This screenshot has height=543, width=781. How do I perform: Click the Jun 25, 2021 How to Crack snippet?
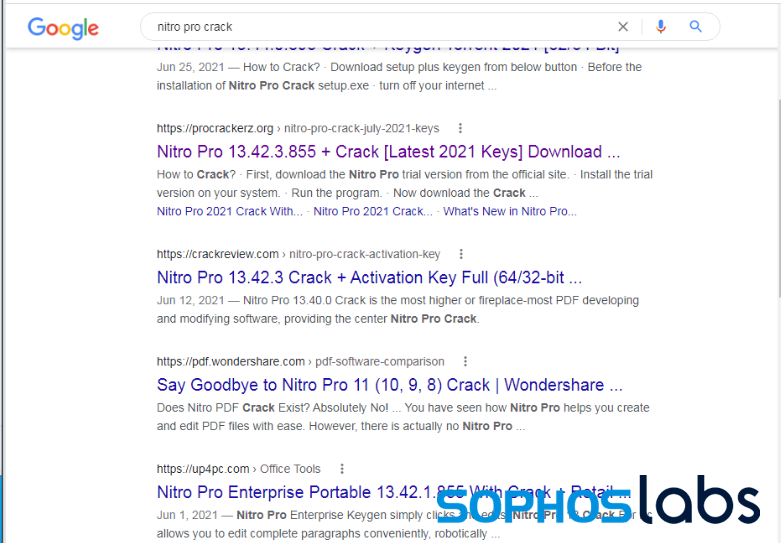point(399,76)
